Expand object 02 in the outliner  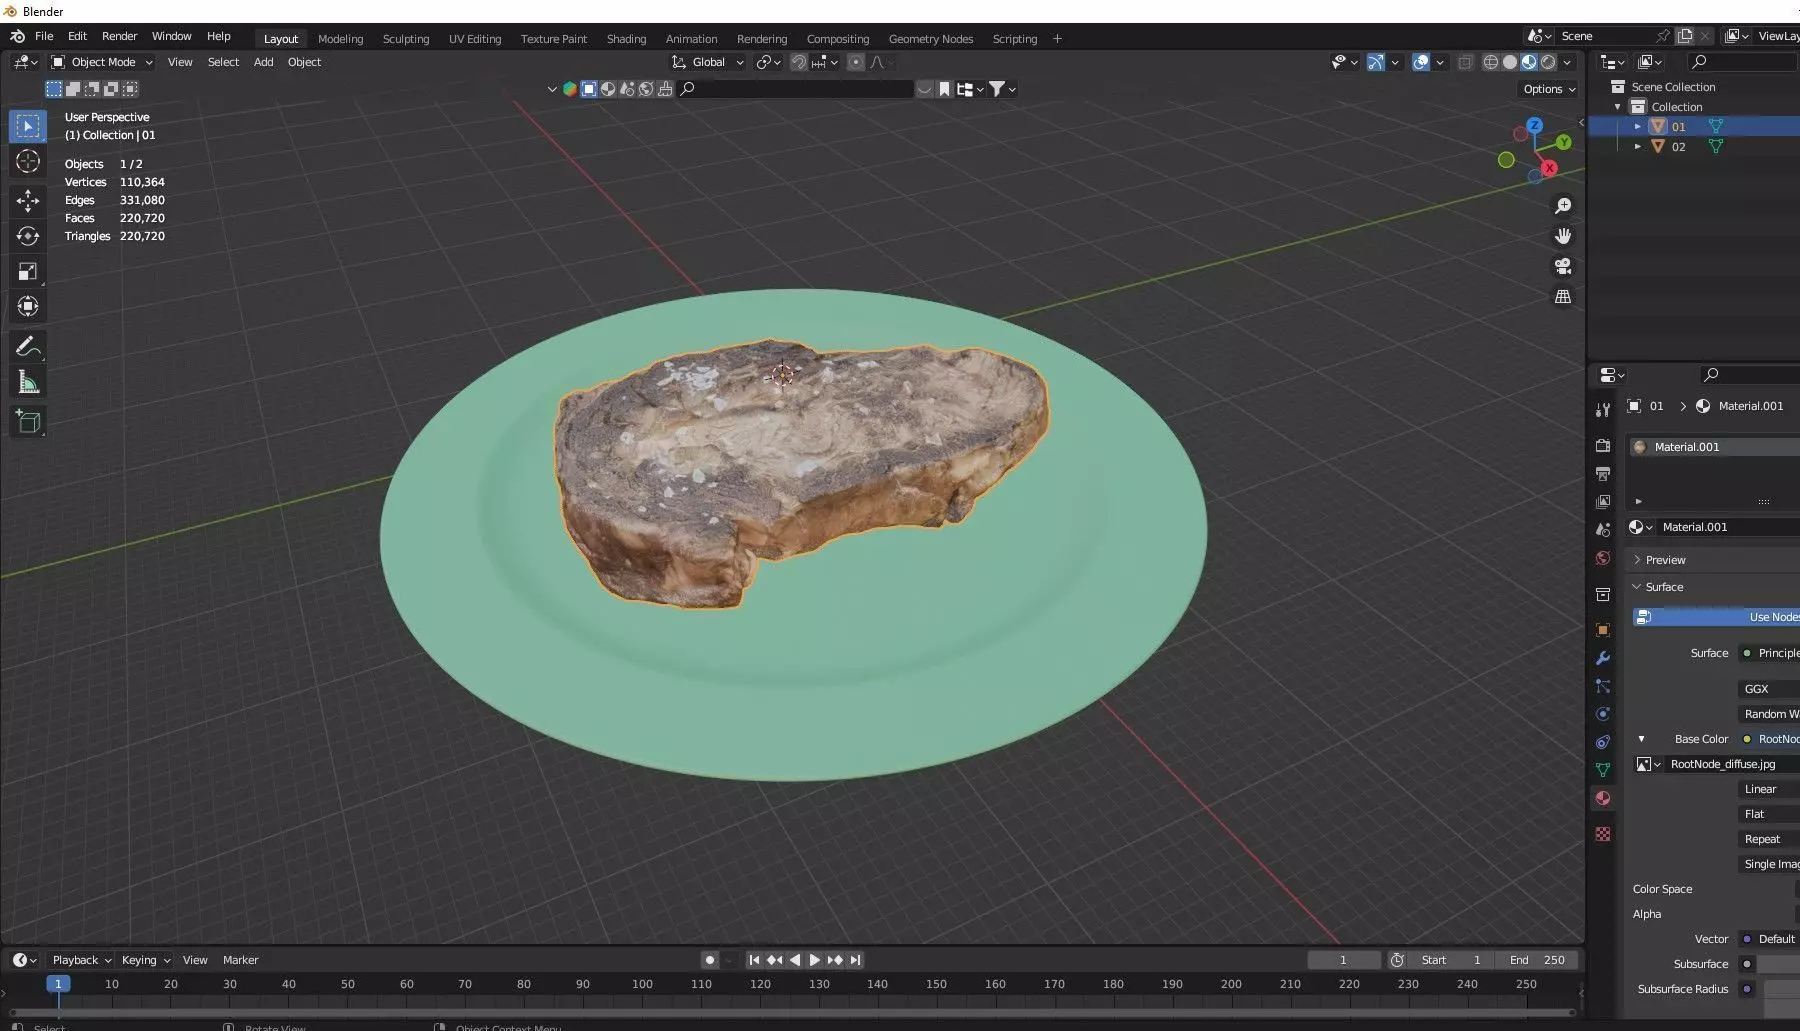tap(1637, 147)
